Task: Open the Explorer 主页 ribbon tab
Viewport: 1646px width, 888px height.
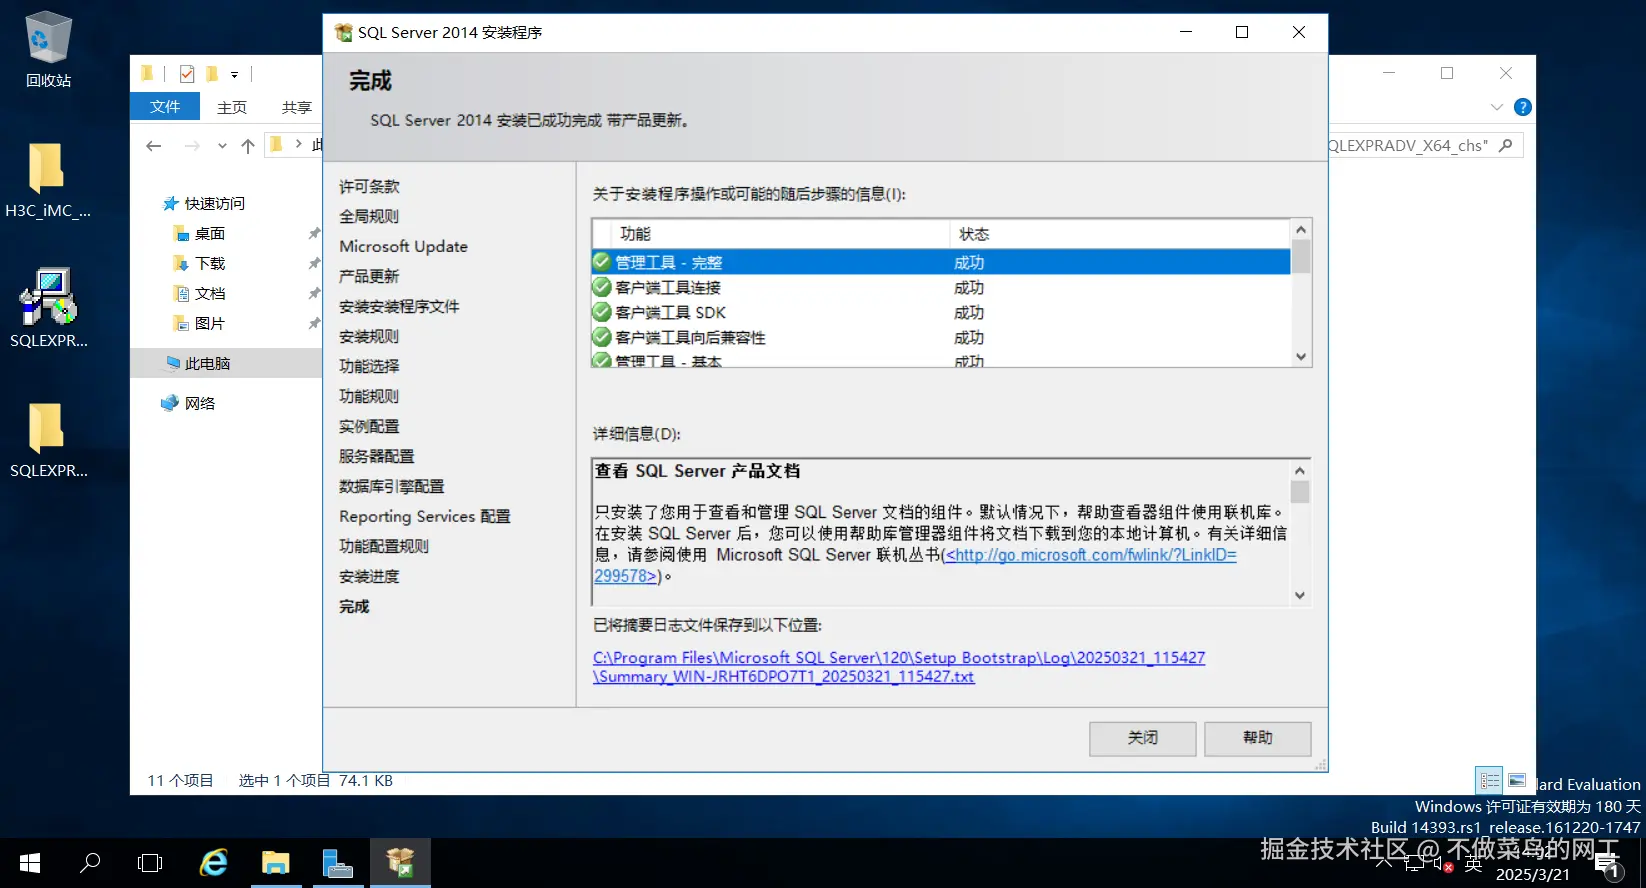Action: (232, 107)
